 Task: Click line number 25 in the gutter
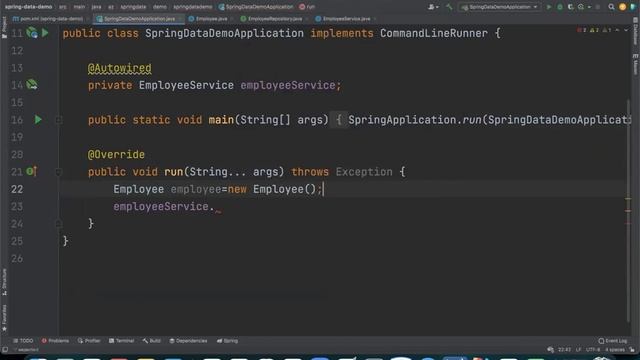[x=17, y=241]
